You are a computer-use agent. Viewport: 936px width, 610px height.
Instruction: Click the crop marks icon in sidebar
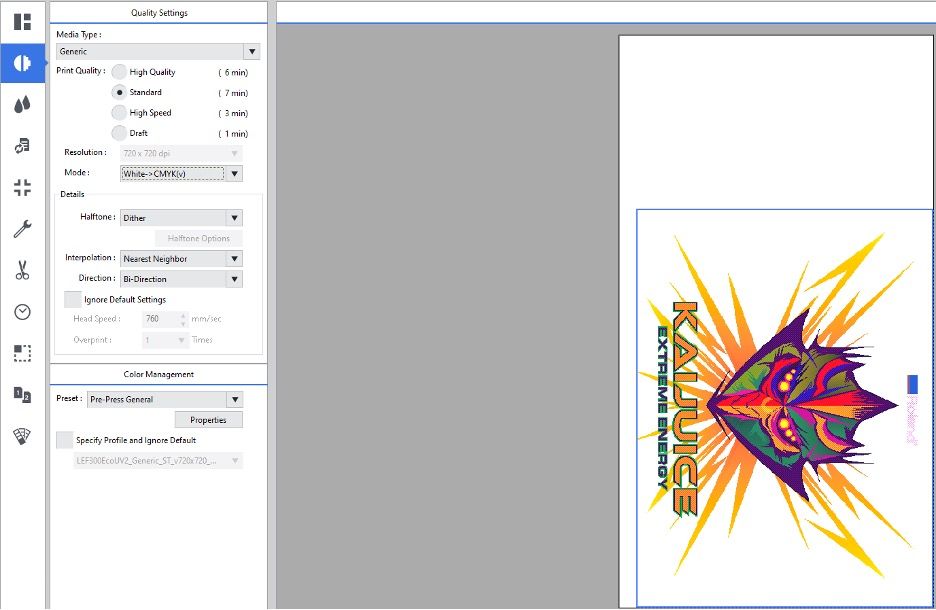(x=22, y=188)
